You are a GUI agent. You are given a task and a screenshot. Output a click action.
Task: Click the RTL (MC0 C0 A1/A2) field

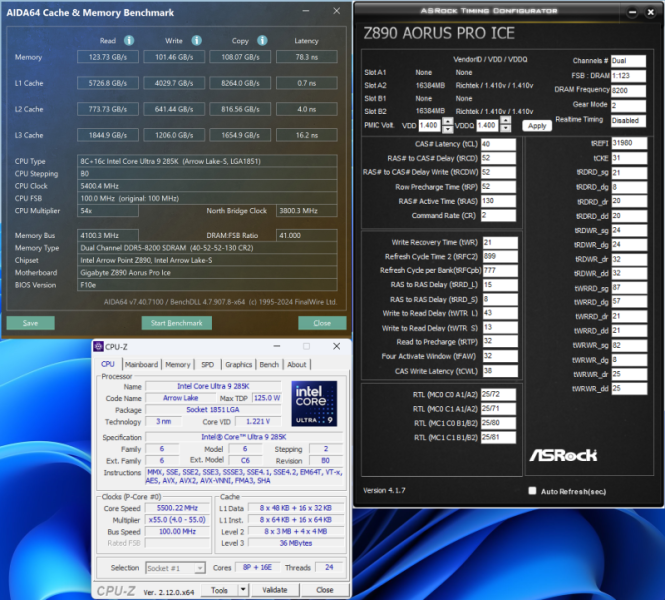[x=498, y=394]
